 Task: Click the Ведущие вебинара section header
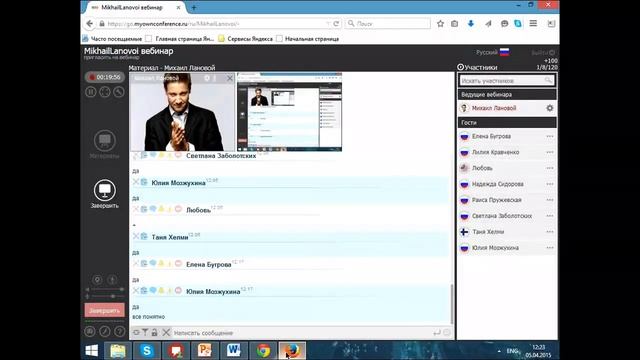click(x=507, y=94)
